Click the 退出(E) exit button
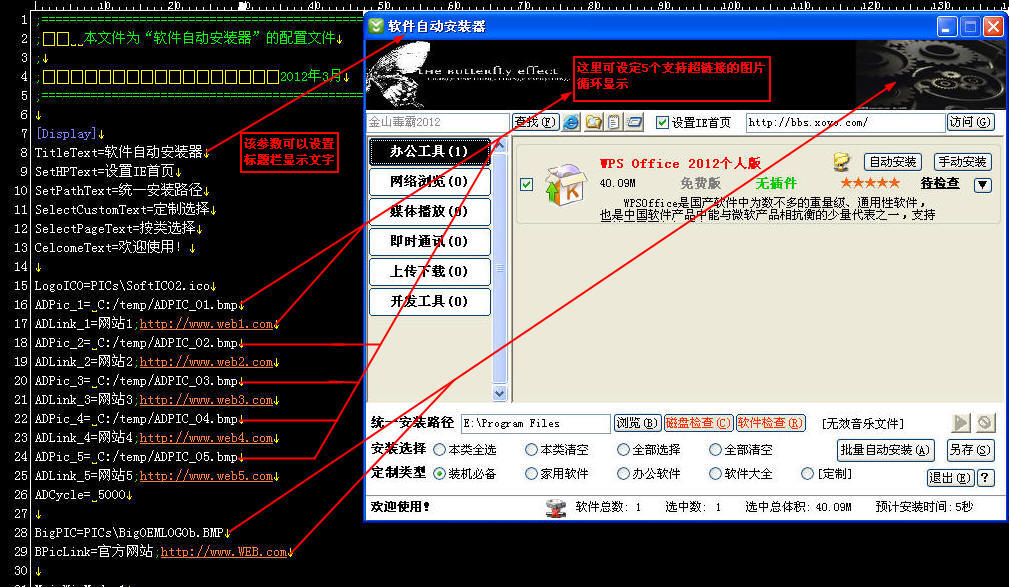The width and height of the screenshot is (1009, 587). [950, 478]
